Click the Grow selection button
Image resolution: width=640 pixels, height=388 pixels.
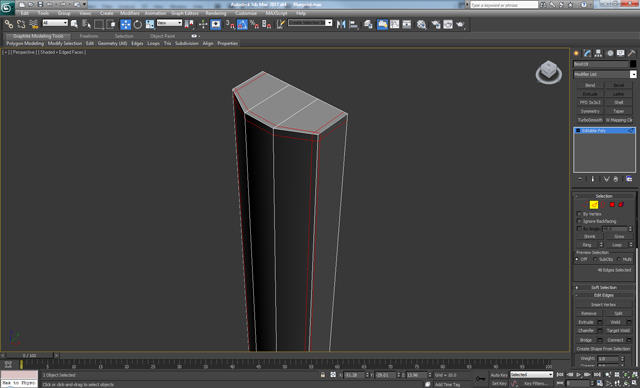[619, 236]
